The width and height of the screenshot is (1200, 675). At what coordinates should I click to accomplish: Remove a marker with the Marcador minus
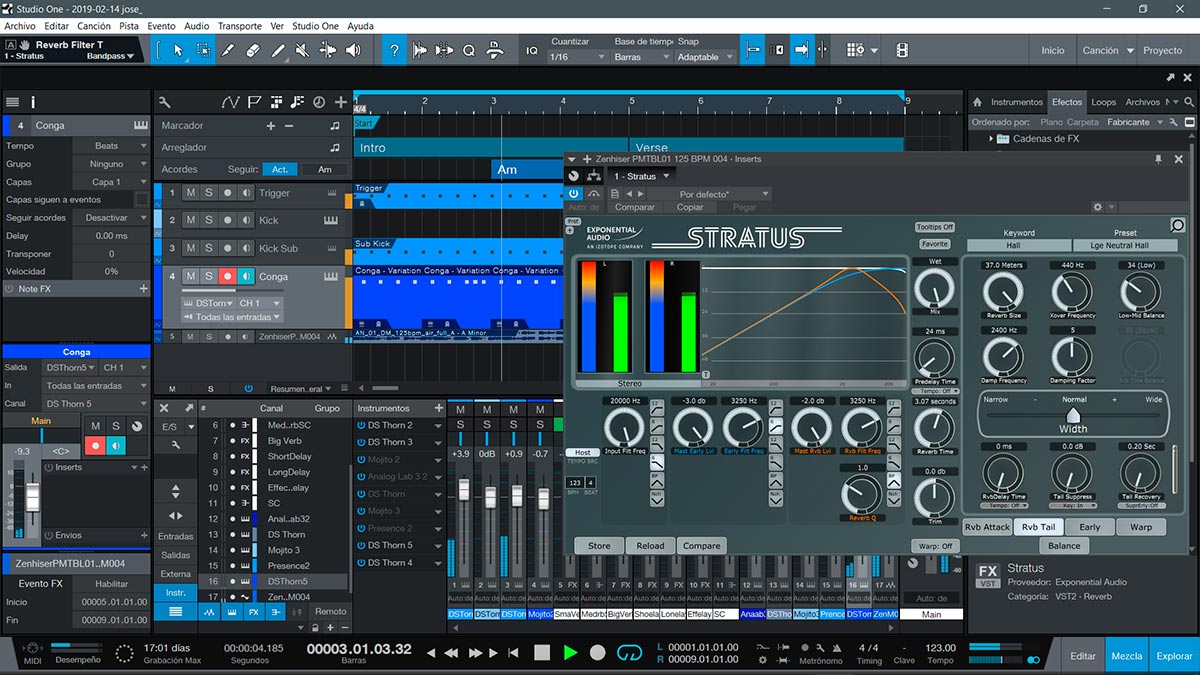coord(289,126)
